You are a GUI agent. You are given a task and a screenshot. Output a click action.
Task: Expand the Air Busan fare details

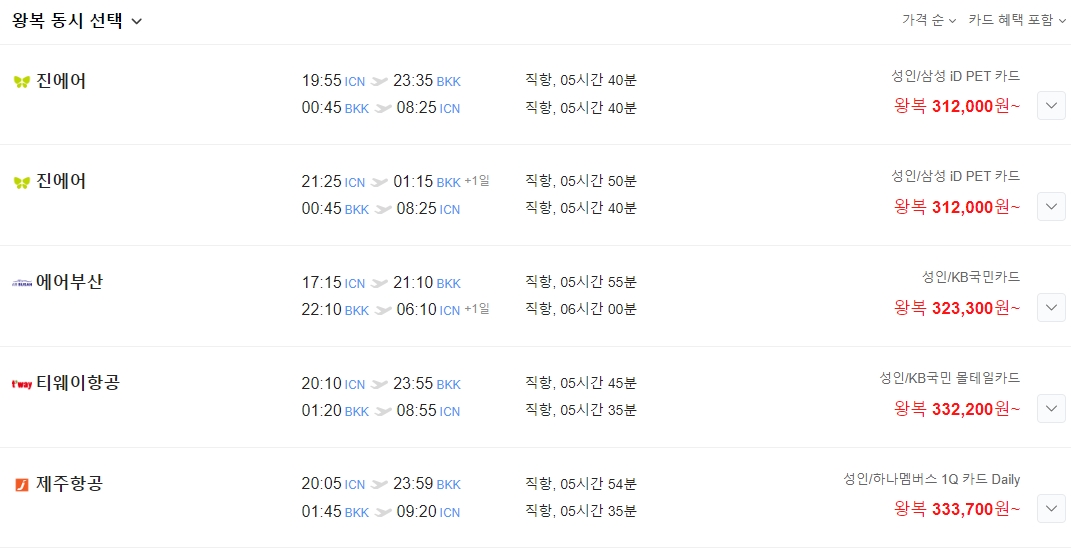(x=1051, y=307)
